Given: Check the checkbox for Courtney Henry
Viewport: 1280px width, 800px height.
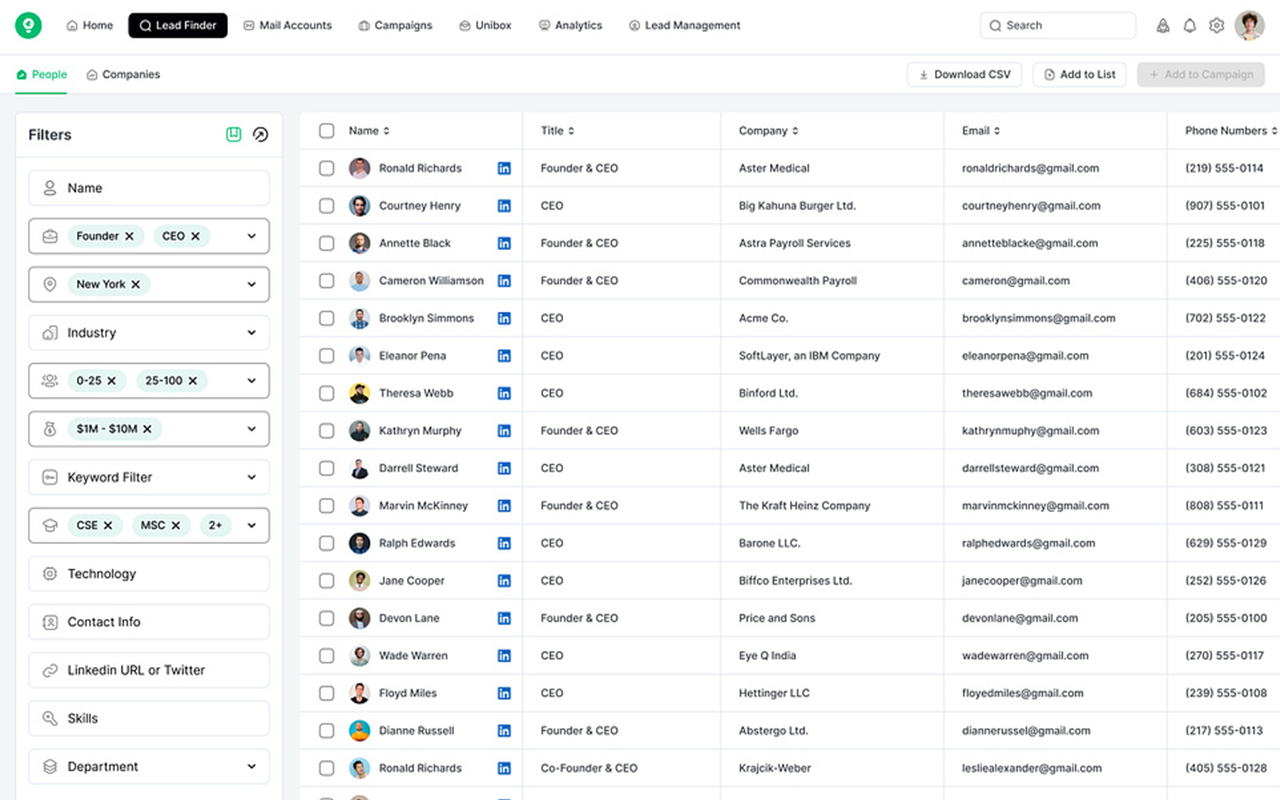Looking at the screenshot, I should click(x=326, y=205).
